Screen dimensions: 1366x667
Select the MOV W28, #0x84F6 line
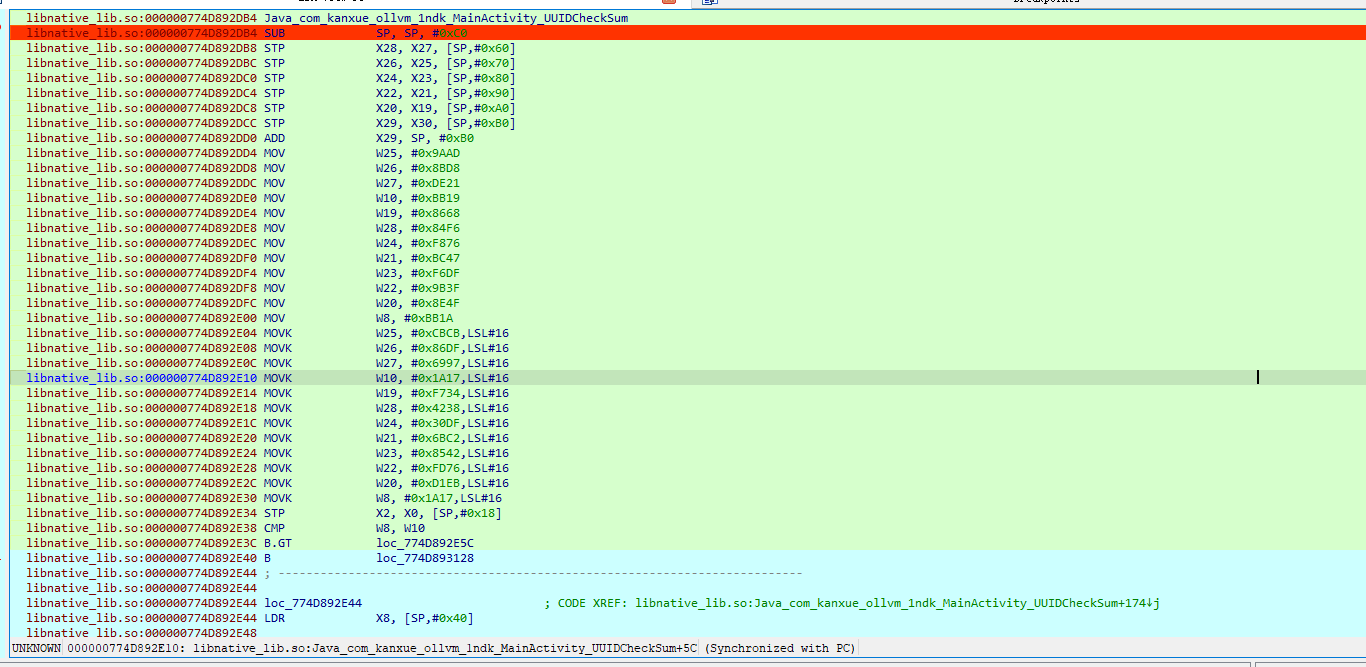(243, 228)
